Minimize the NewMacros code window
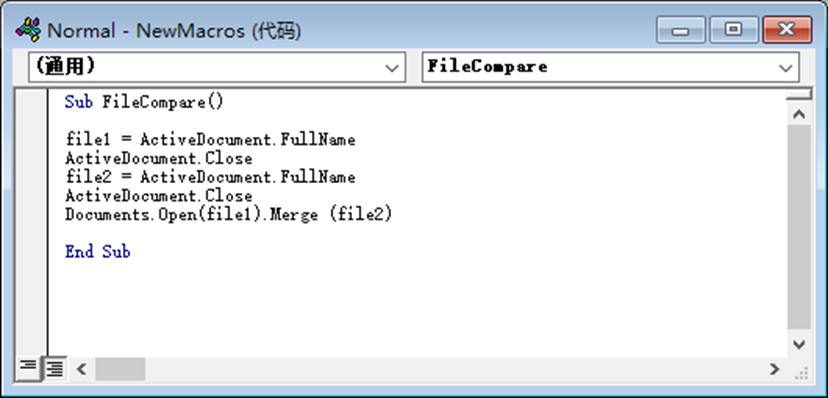The image size is (828, 398). [680, 30]
